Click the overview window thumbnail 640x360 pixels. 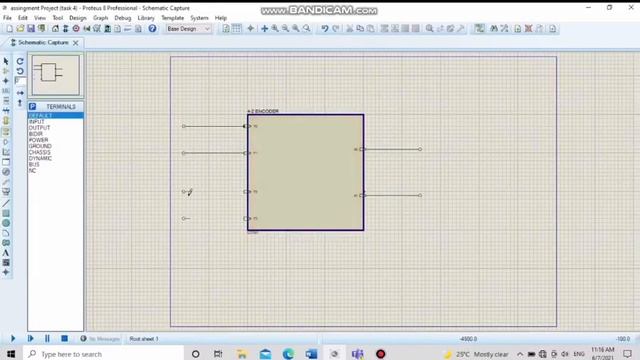point(56,75)
